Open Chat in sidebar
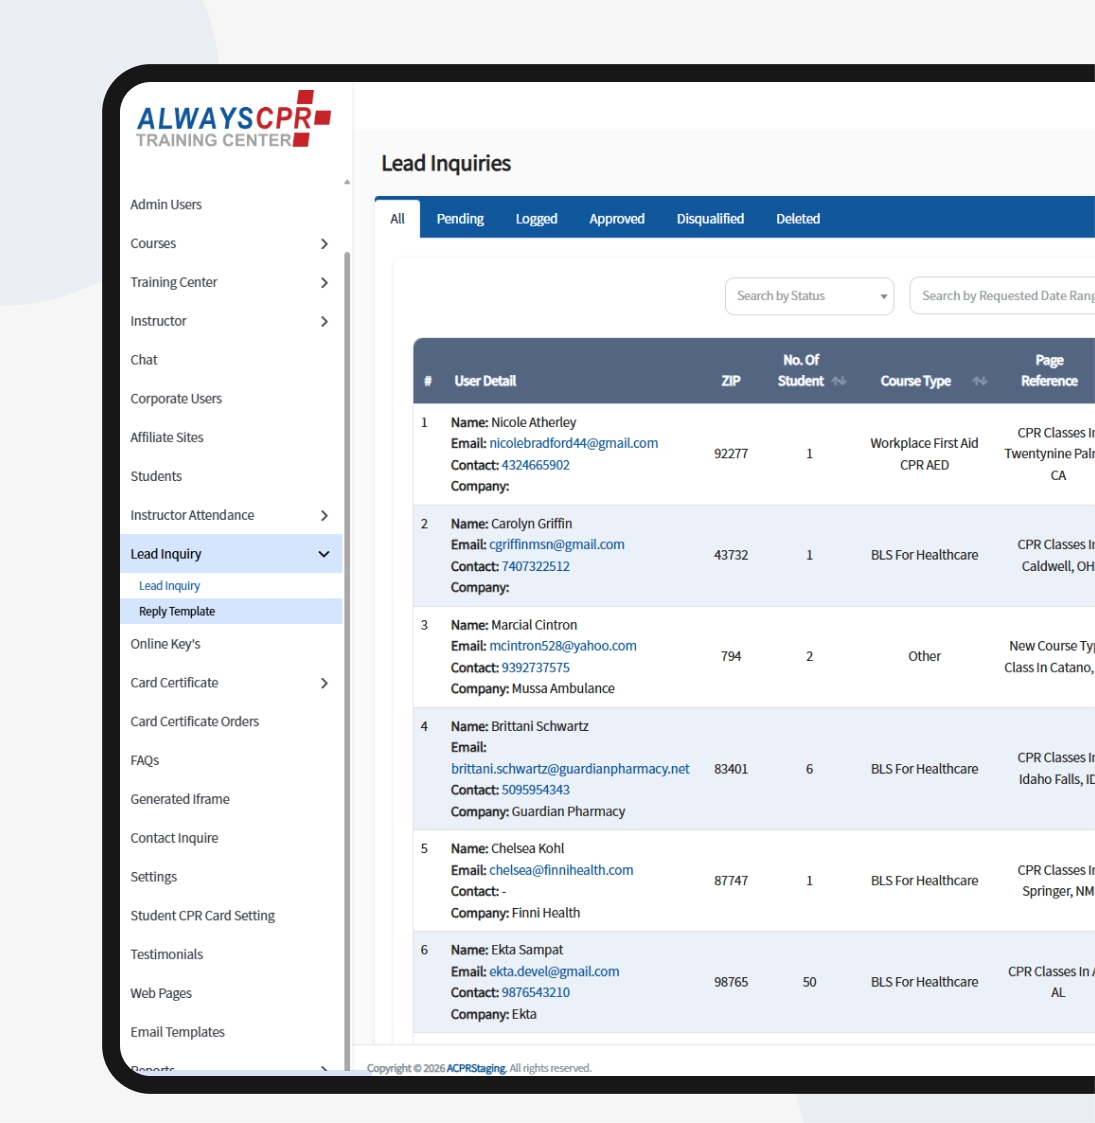This screenshot has height=1123, width=1095. click(144, 360)
